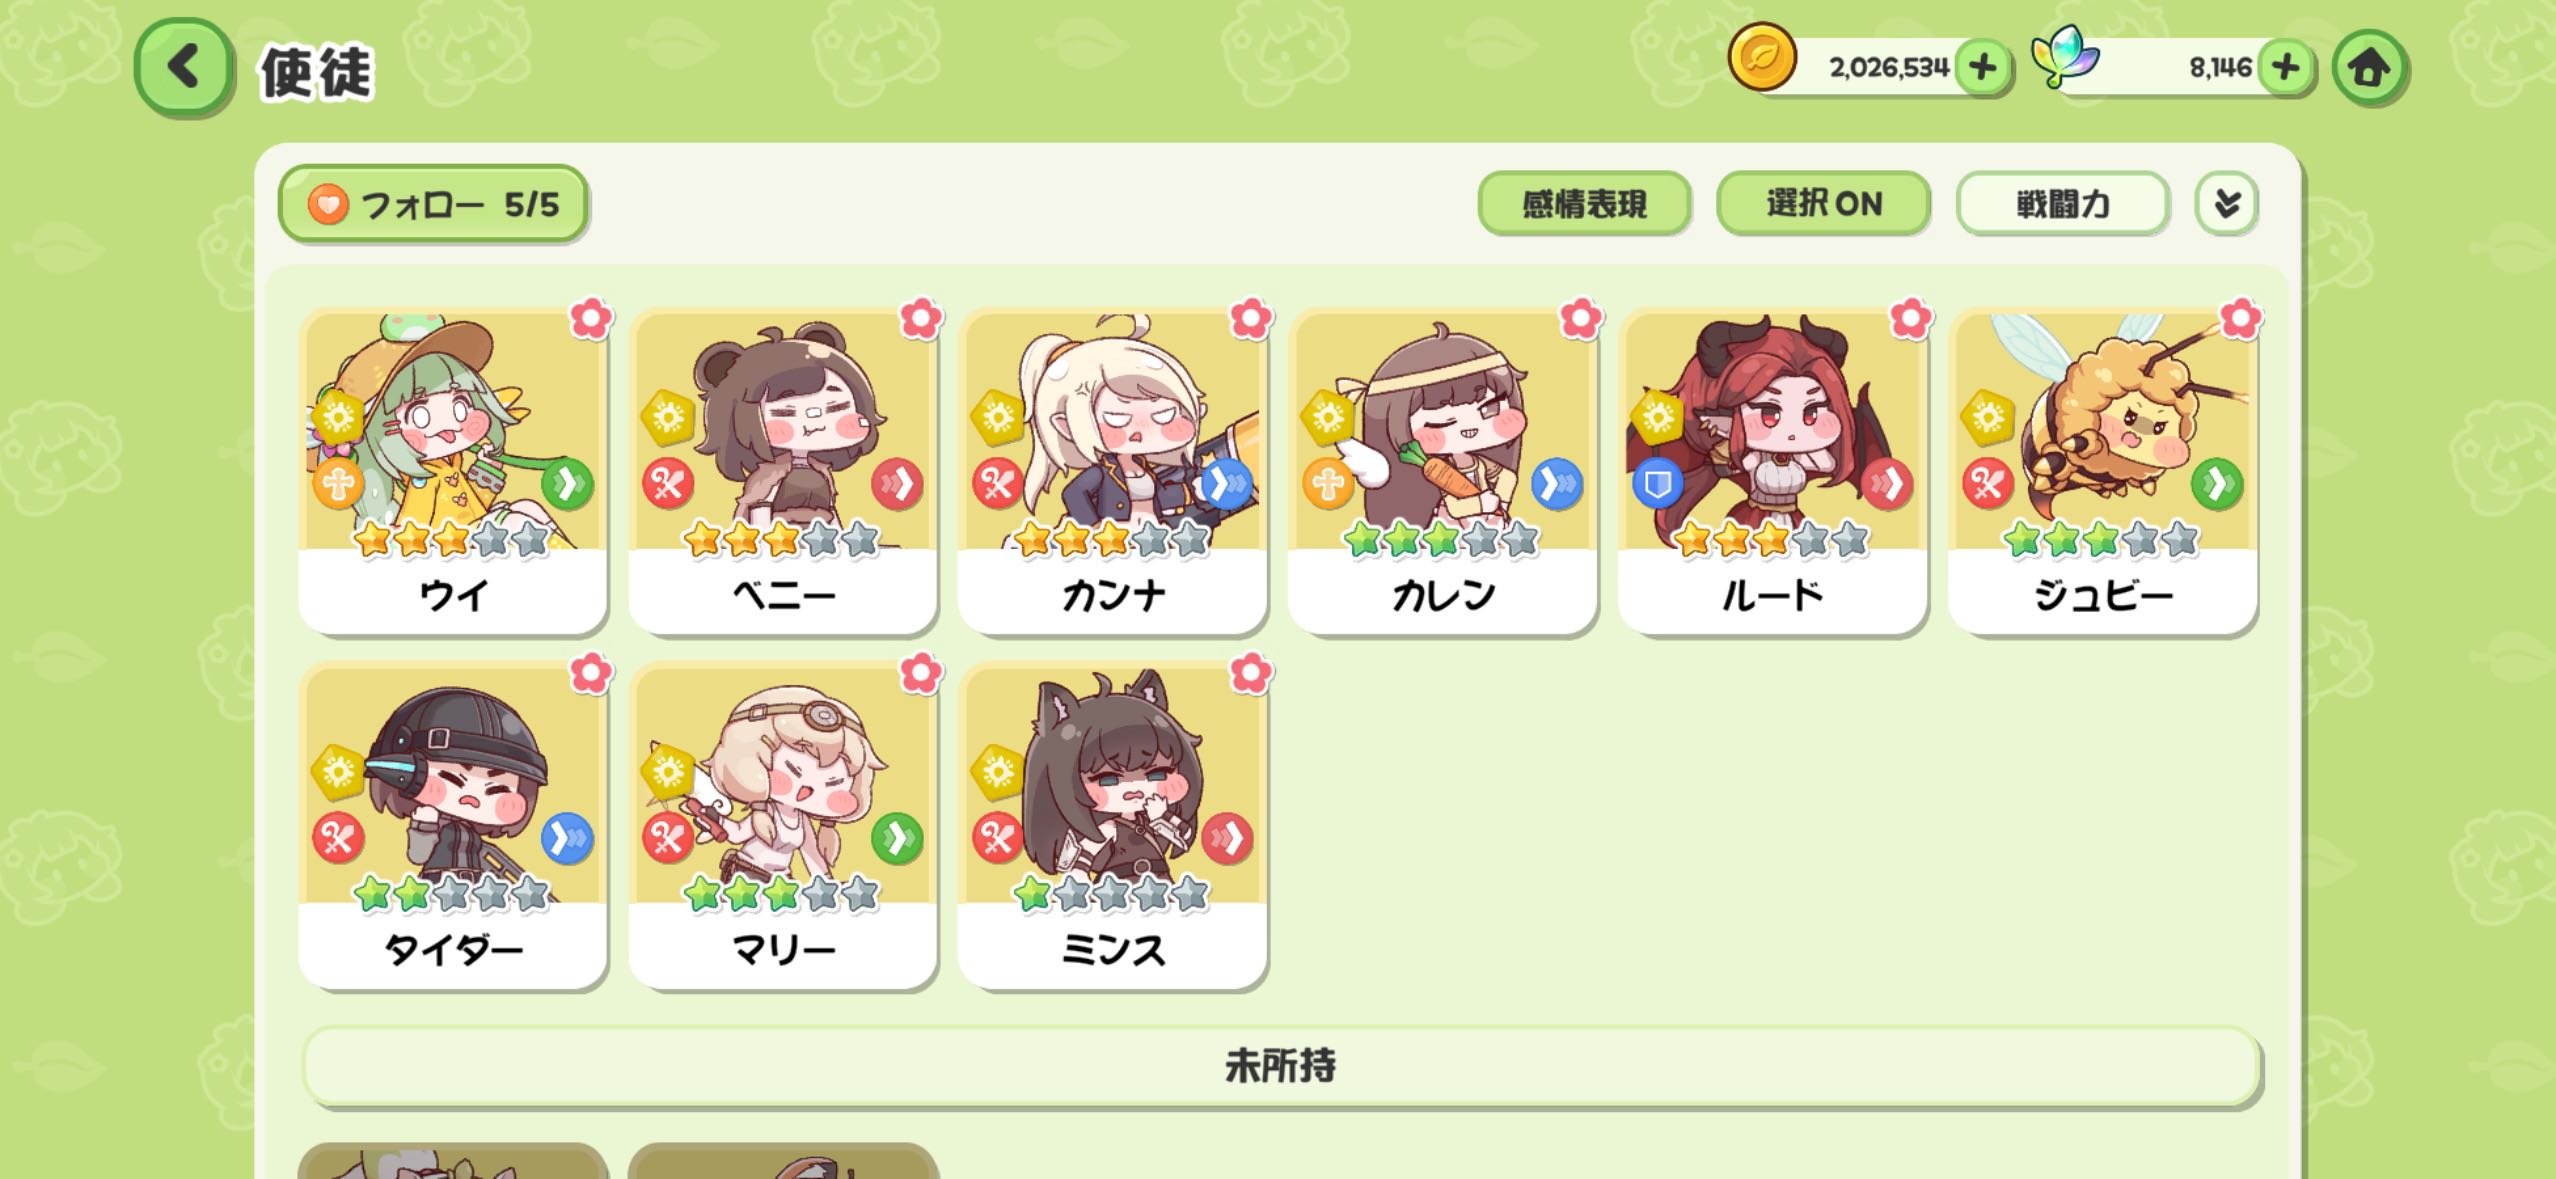Select the カンナ character card
The image size is (2556, 1179).
[x=1112, y=471]
